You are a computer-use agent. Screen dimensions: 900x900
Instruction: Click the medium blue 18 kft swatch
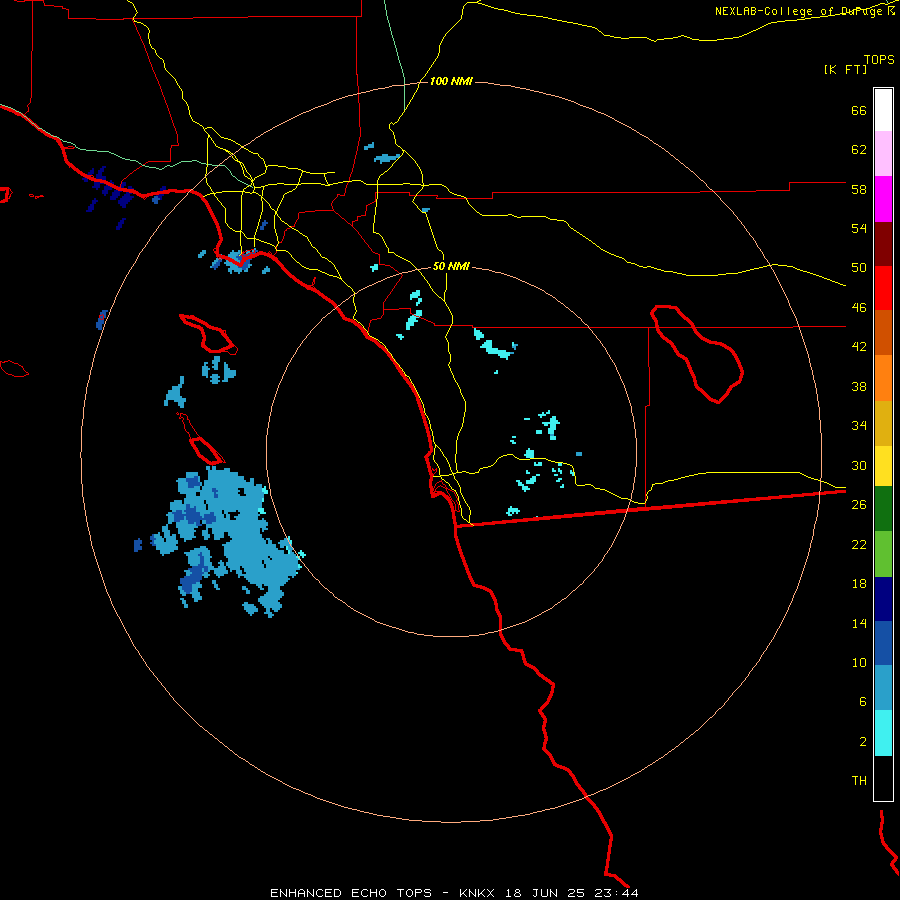click(883, 643)
